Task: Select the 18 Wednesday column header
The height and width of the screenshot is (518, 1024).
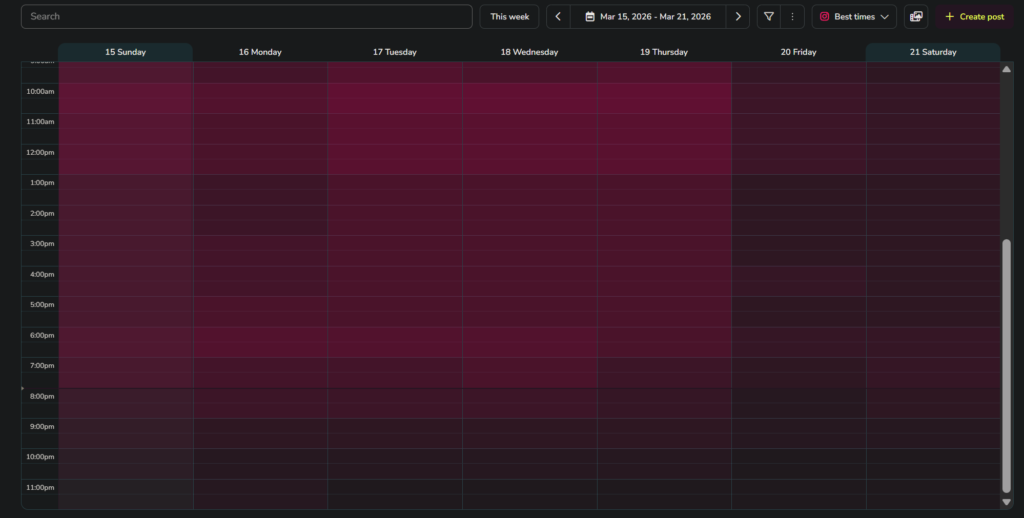Action: click(529, 52)
